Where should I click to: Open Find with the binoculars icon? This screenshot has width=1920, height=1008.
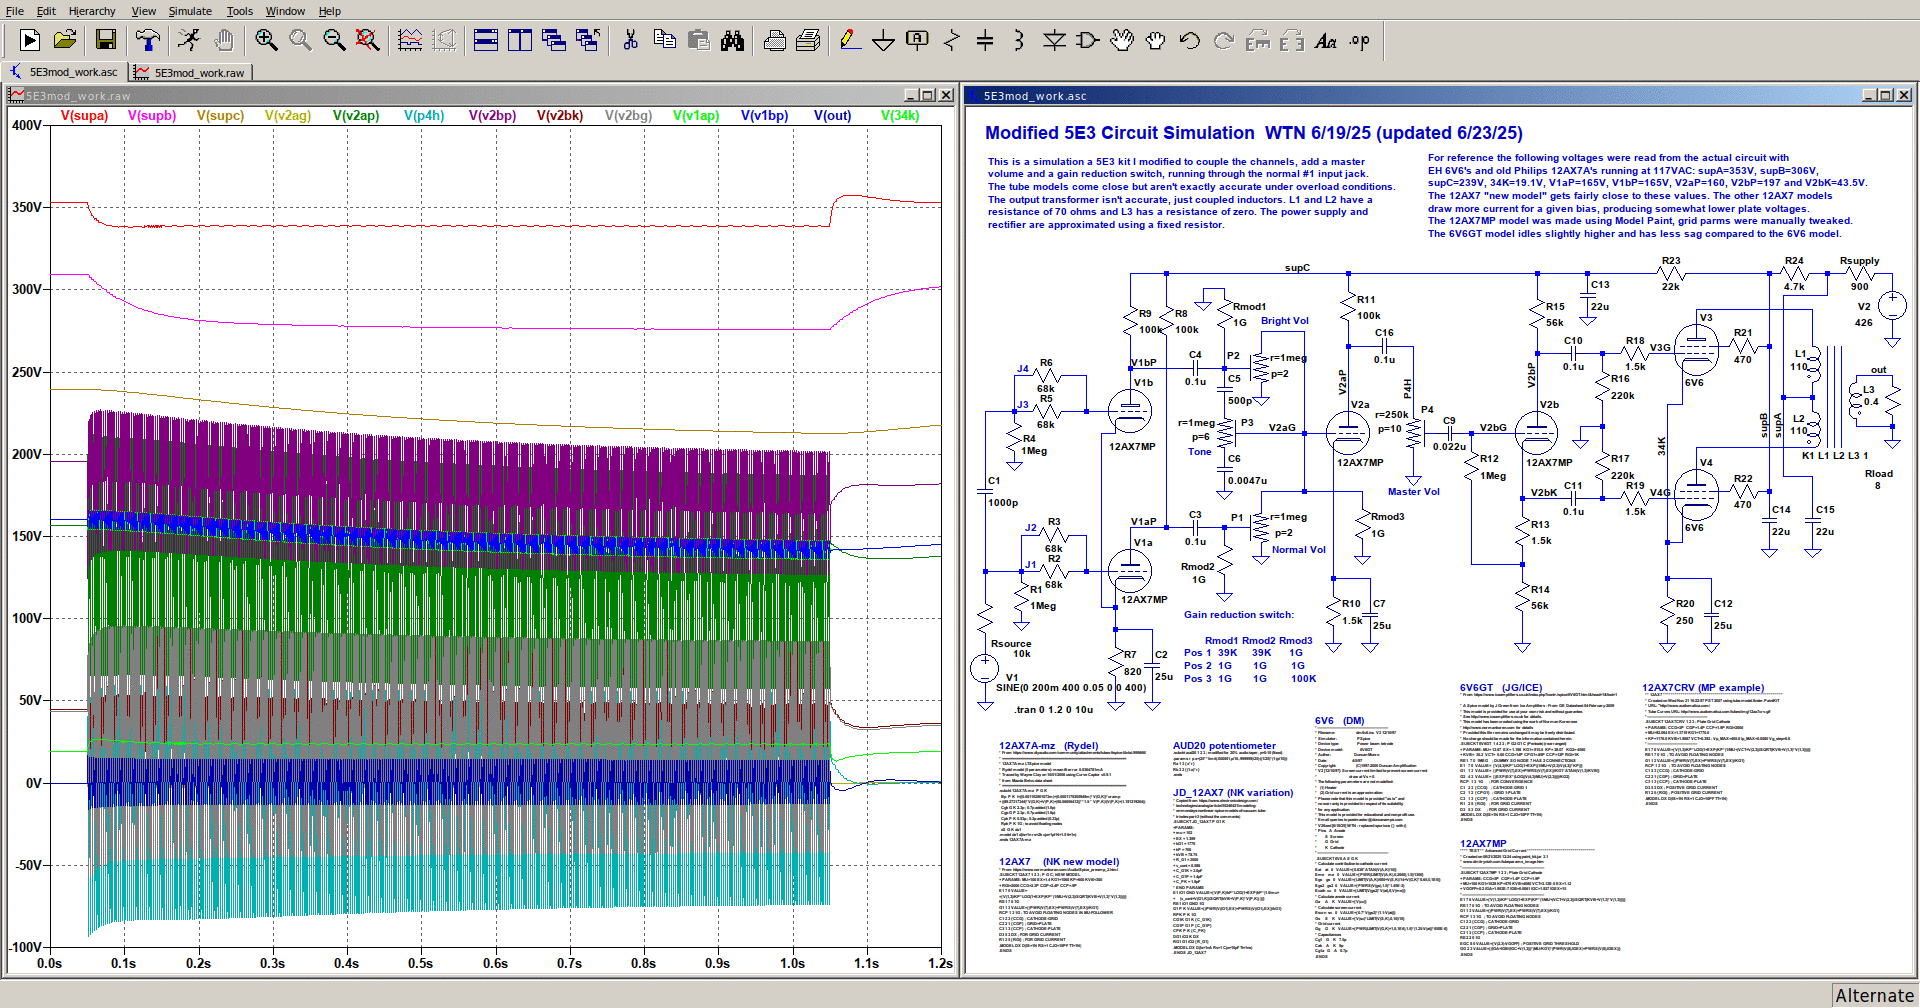[x=733, y=40]
